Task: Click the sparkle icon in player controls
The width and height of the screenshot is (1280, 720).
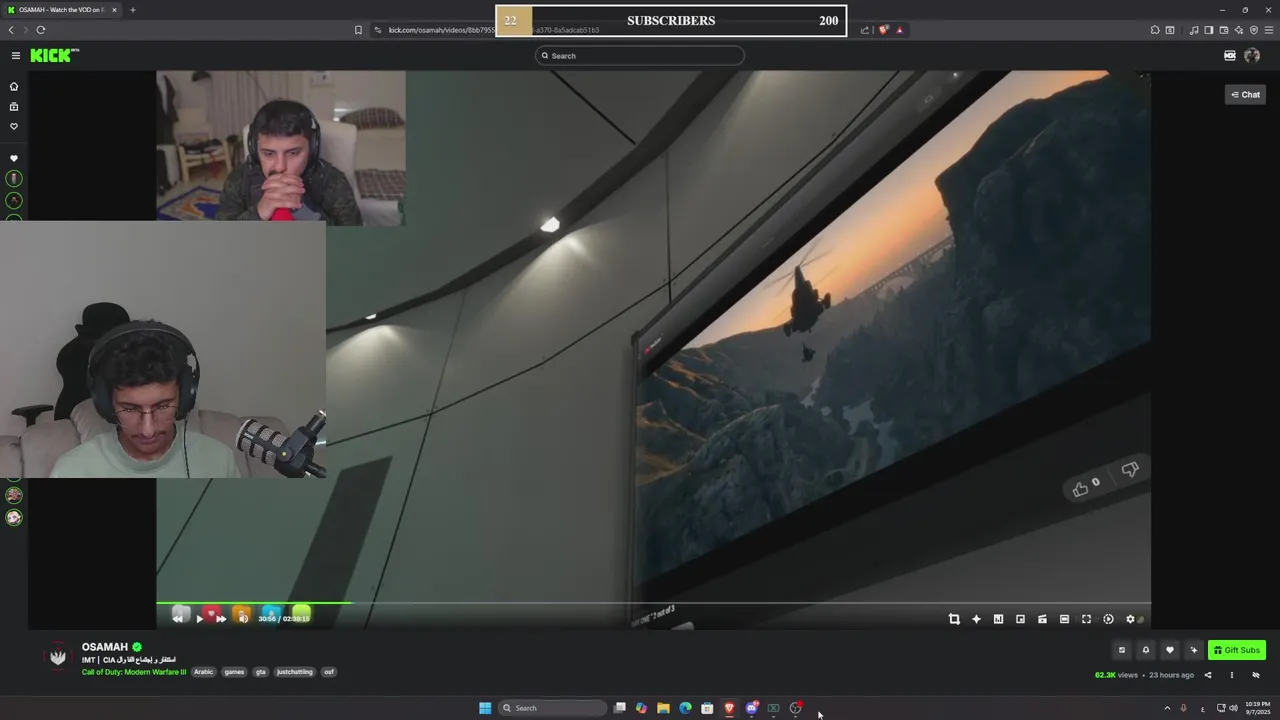Action: (x=976, y=619)
